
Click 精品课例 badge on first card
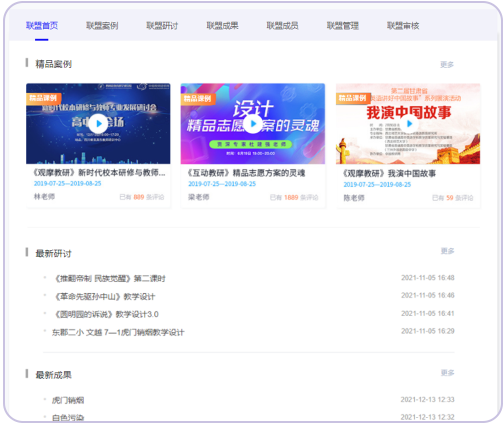[43, 98]
